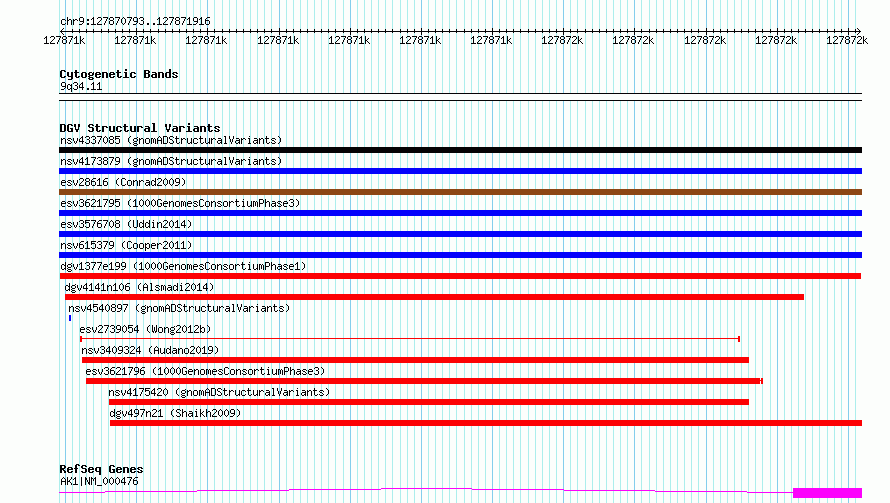The image size is (890, 503).
Task: Open the dgv4141n106 (Alsmadi2014) label
Action: (139, 287)
